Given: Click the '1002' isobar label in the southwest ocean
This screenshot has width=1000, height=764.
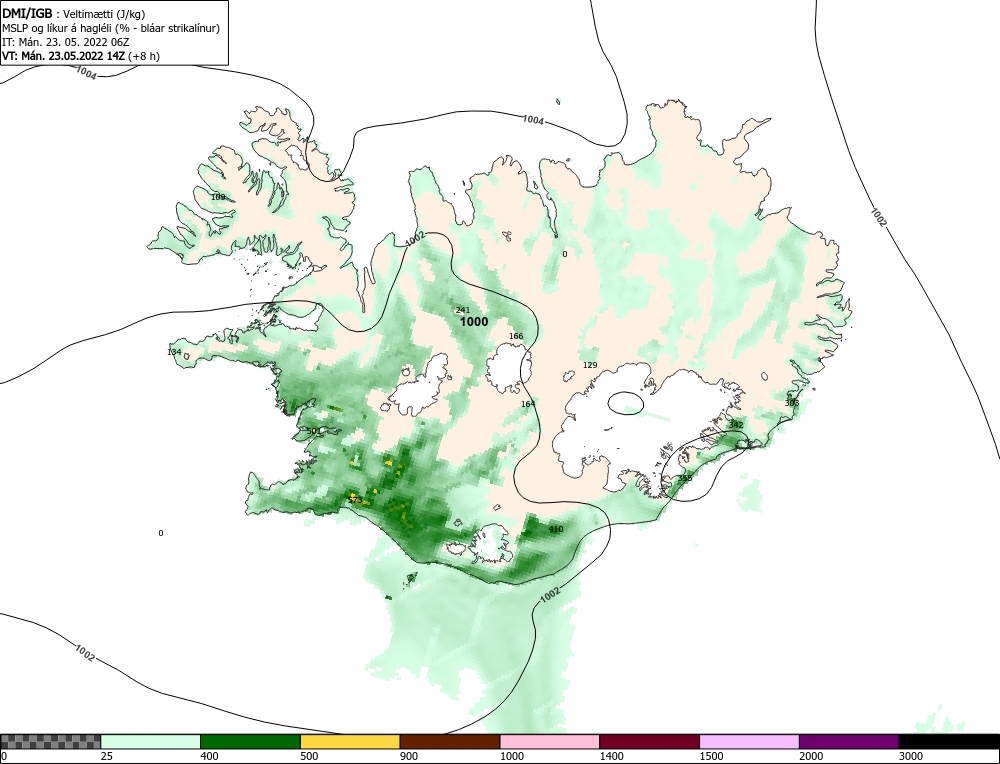Looking at the screenshot, I should (85, 653).
